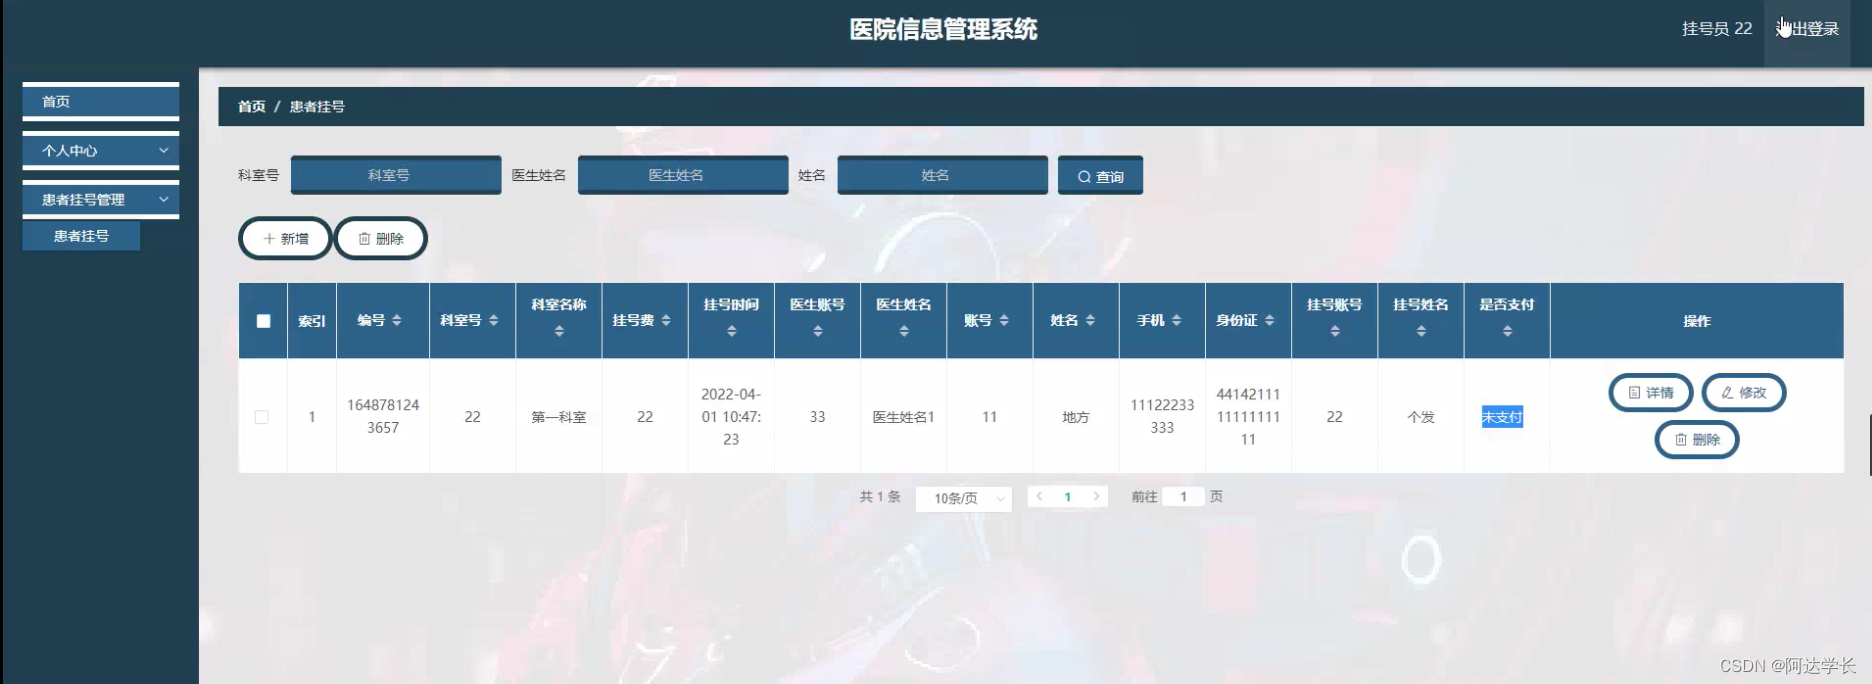
Task: Click 删除 button next to 新增
Action: (381, 239)
